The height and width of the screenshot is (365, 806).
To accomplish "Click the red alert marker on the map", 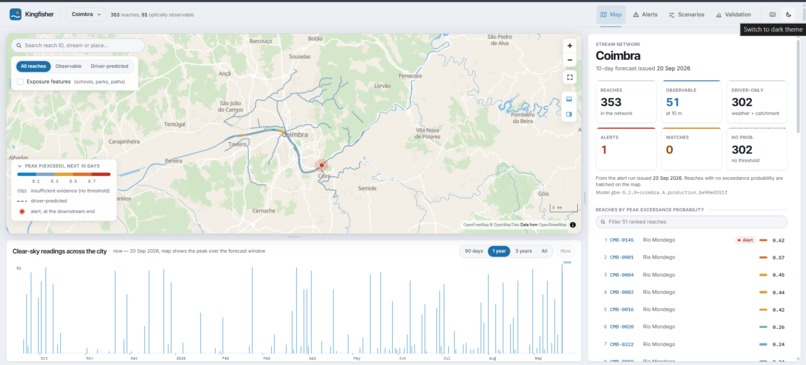I will click(322, 165).
